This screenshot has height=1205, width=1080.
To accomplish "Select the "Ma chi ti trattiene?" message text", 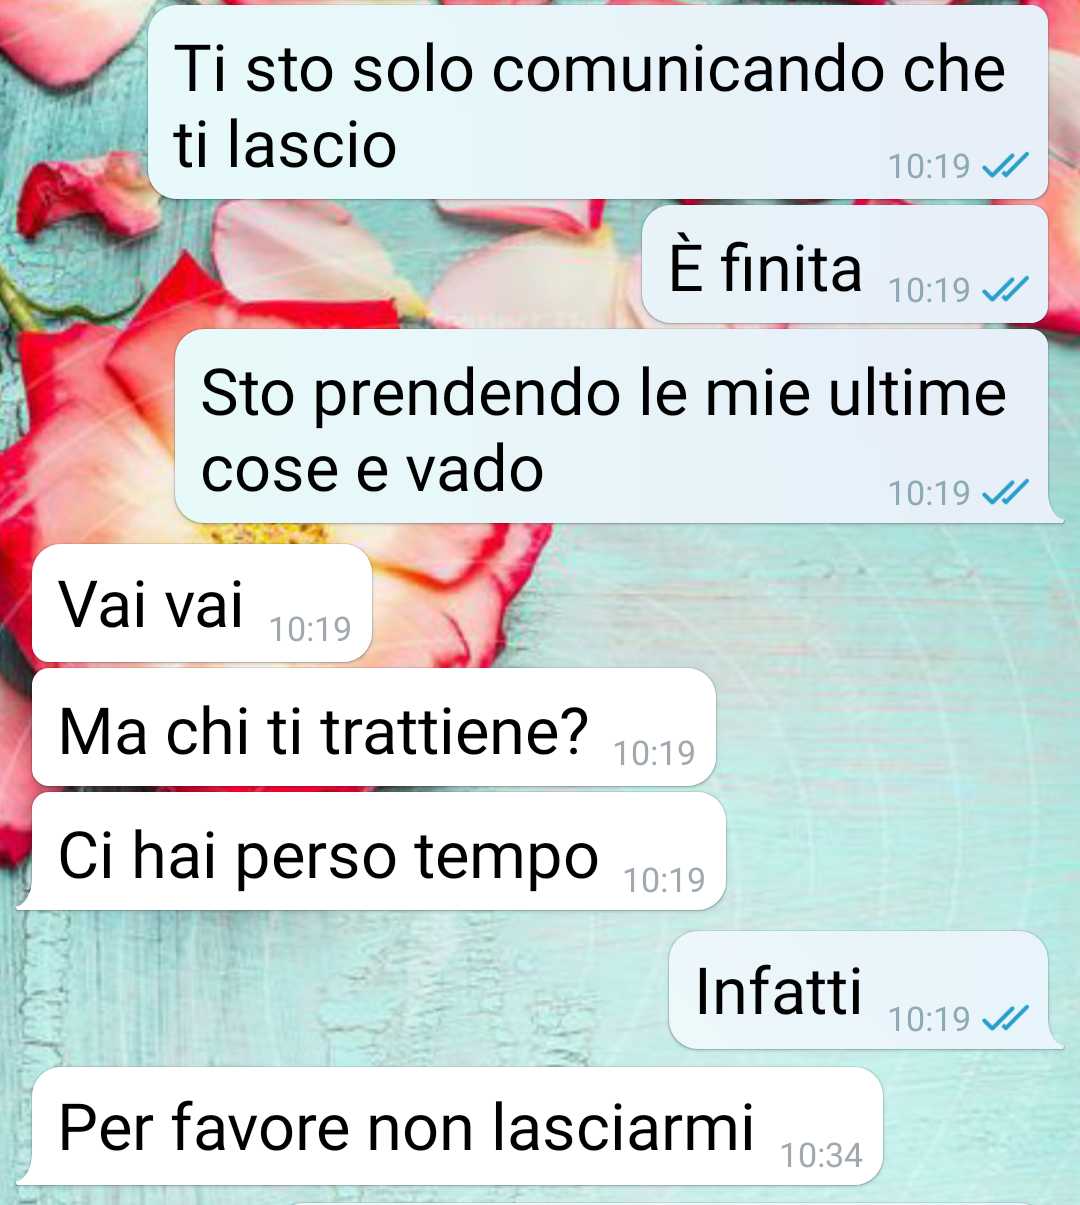I will 324,731.
